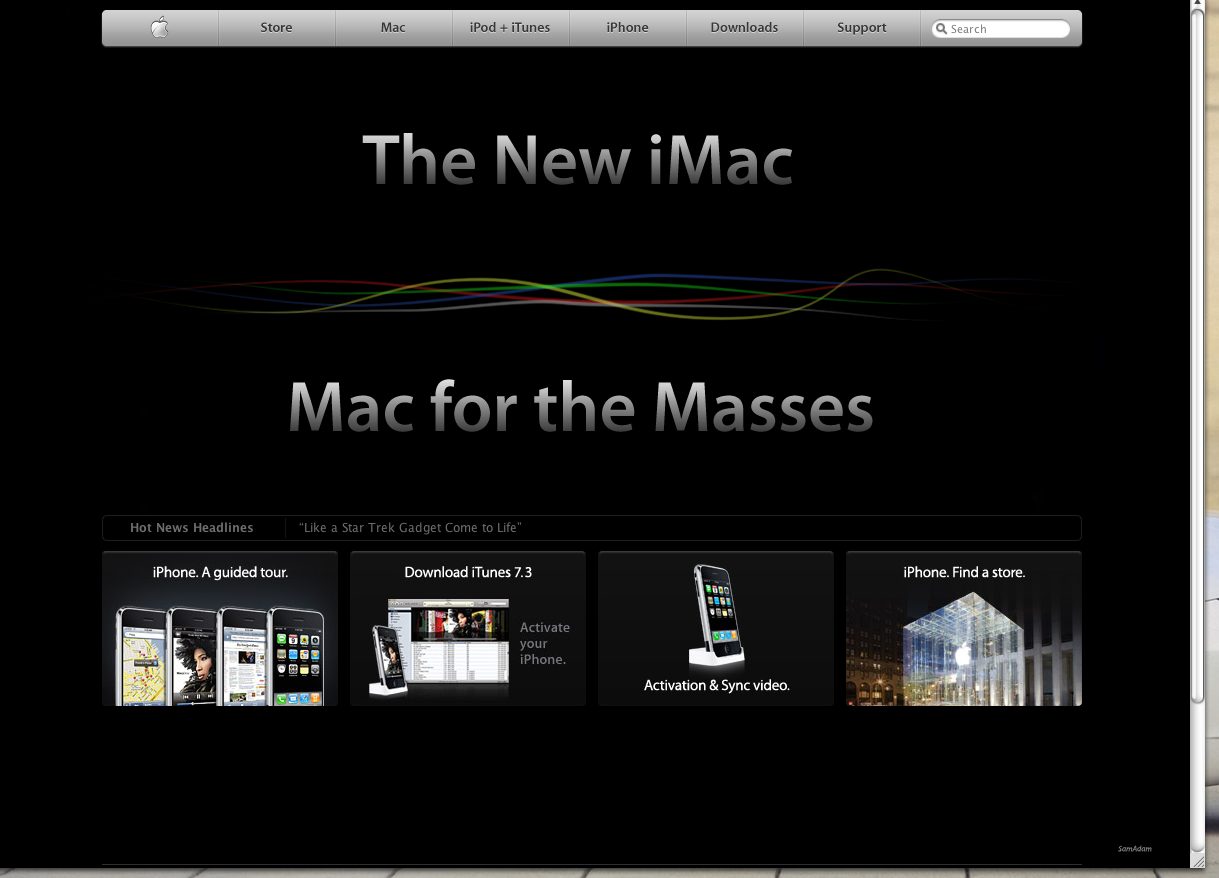Open the iPod + iTunes tab
Screen dimensions: 1219x878
510,28
